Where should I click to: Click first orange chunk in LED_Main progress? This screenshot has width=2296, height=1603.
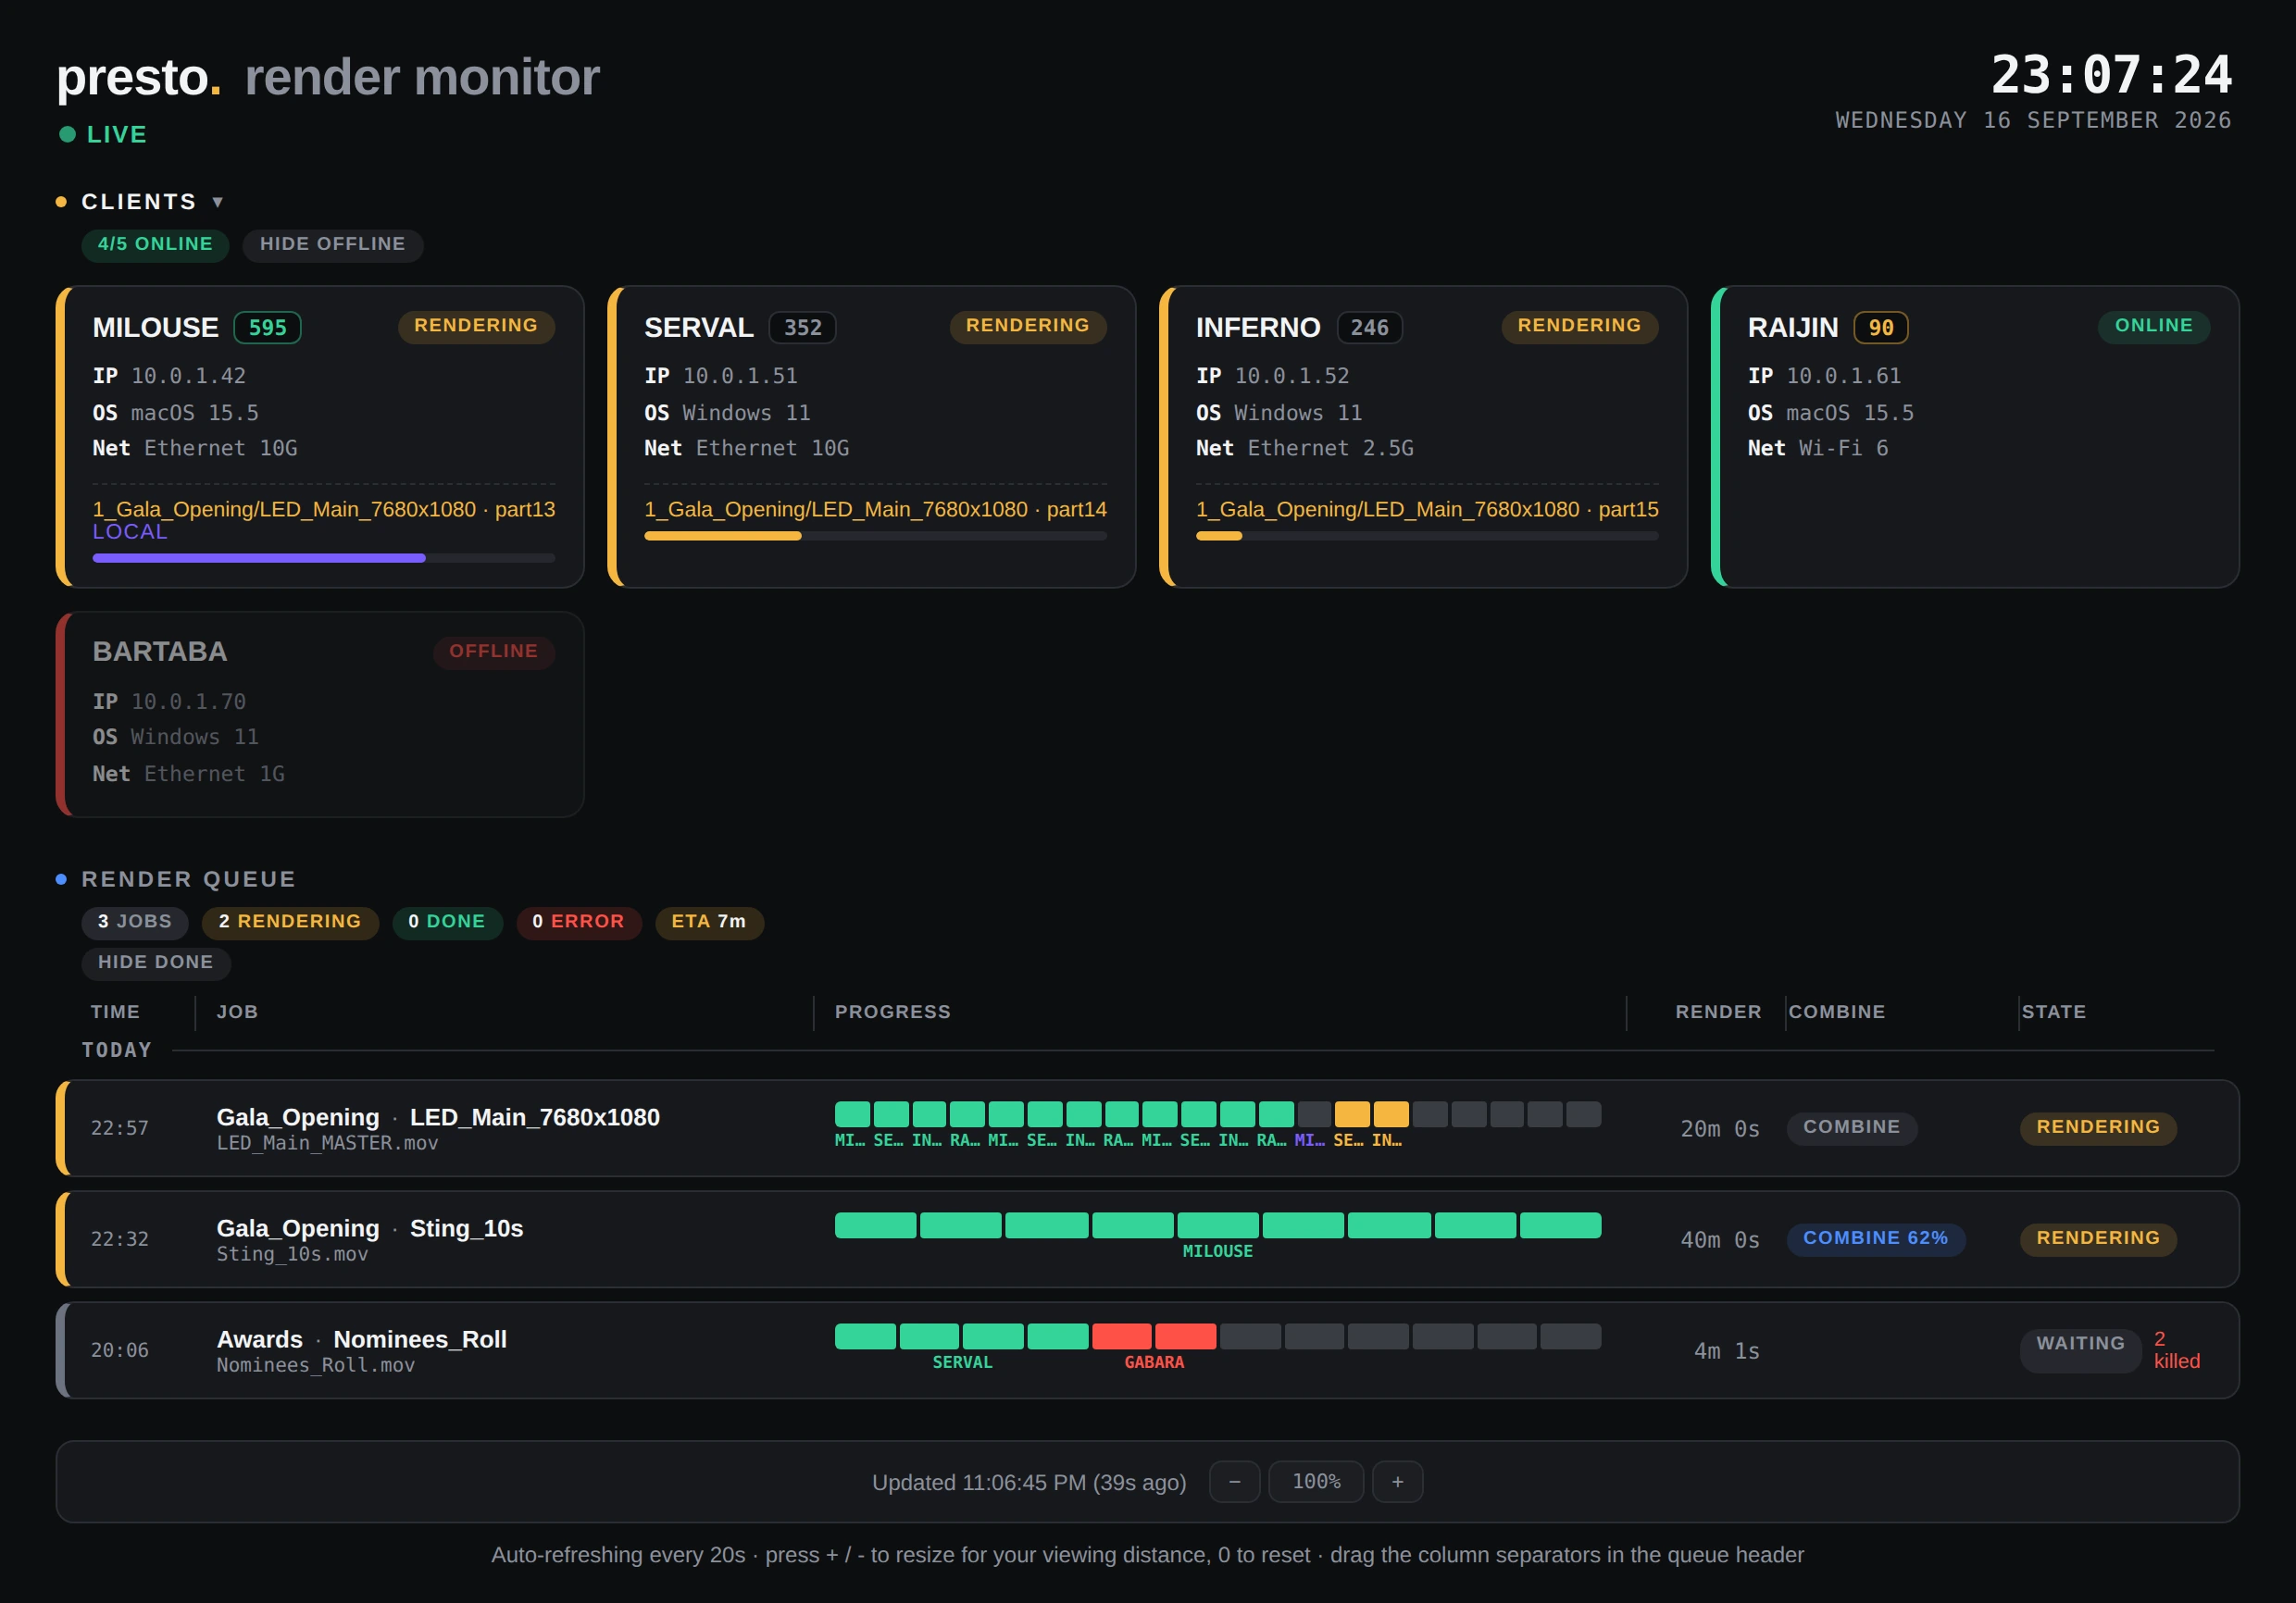1352,1114
